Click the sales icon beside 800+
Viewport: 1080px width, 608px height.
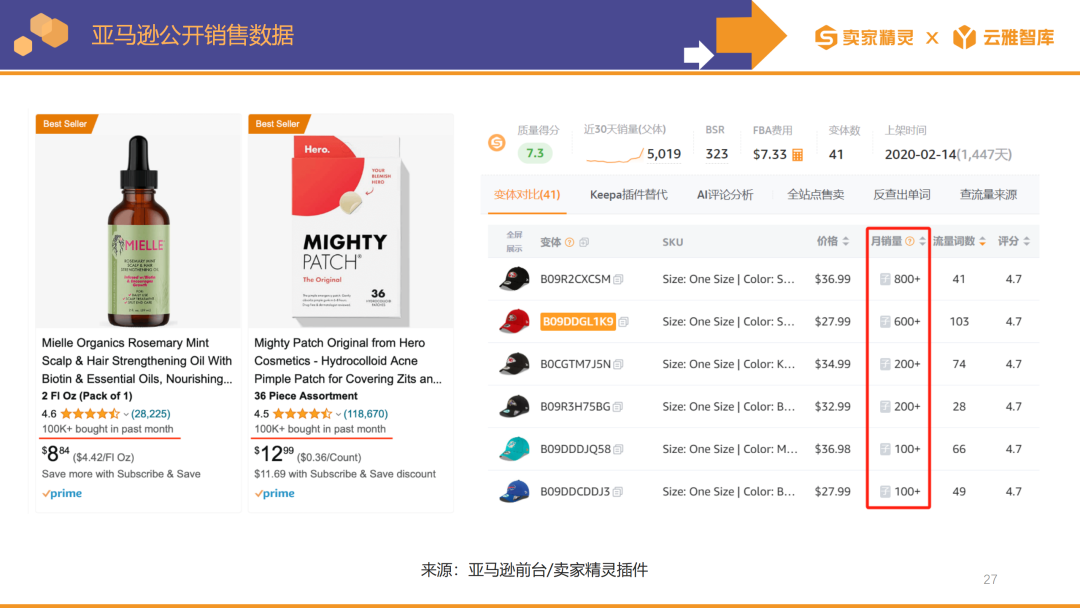point(885,279)
